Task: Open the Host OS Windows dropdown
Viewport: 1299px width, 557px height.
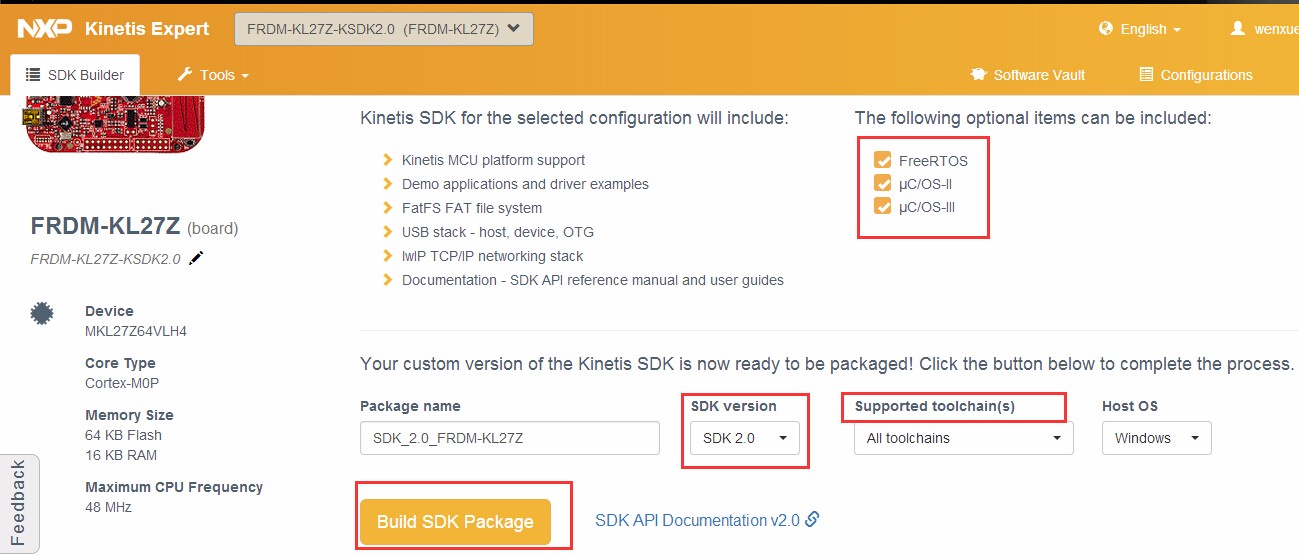Action: tap(1156, 438)
